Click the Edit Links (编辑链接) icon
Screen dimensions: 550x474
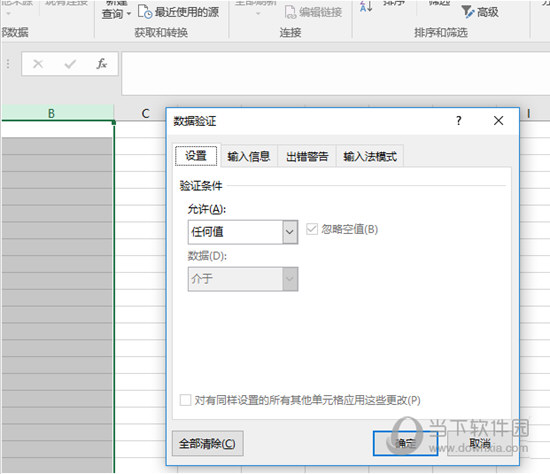point(290,12)
